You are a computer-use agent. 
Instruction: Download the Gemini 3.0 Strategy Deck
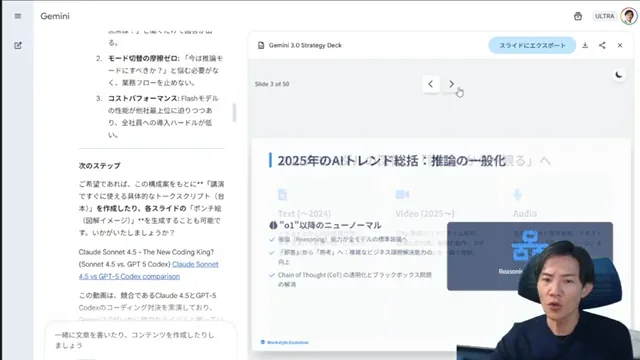[585, 45]
